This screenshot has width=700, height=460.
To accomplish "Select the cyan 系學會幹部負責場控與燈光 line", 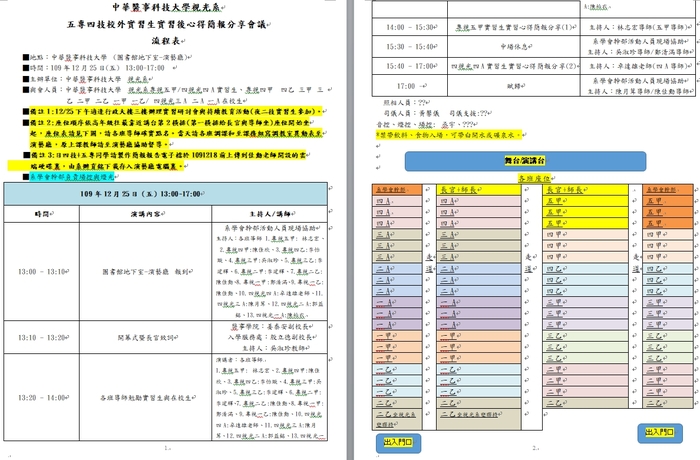I will tap(71, 177).
